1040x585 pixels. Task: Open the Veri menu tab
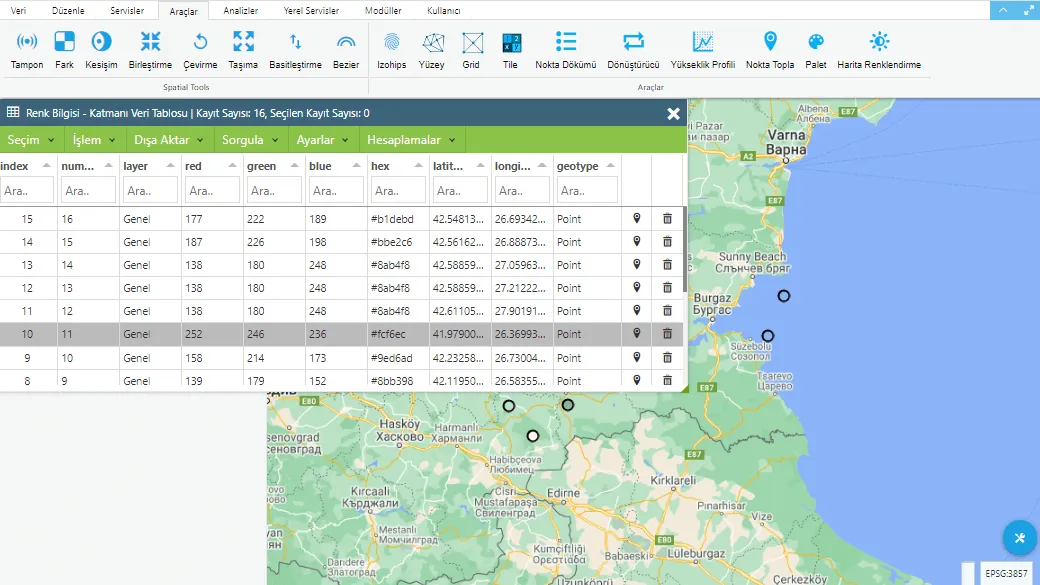[x=19, y=11]
